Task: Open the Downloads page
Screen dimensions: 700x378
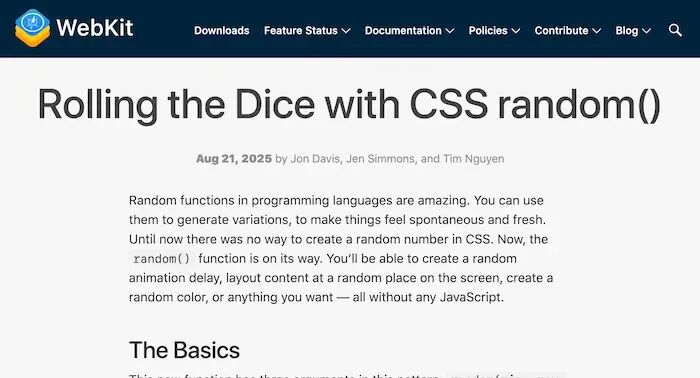Action: (221, 30)
